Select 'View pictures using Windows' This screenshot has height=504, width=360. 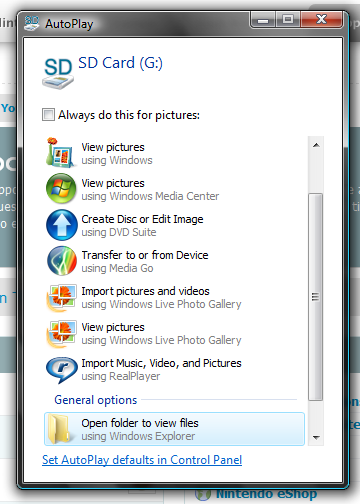pos(175,153)
